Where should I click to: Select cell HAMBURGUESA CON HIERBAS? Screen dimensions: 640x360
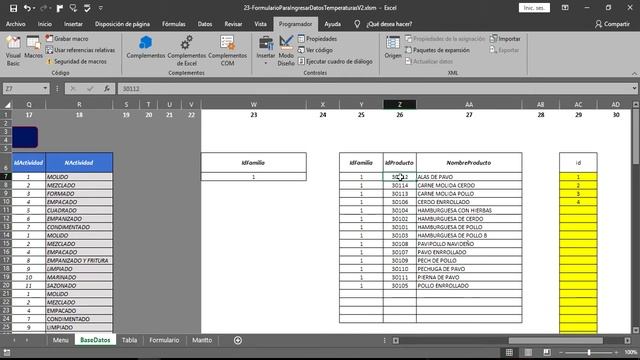point(469,210)
